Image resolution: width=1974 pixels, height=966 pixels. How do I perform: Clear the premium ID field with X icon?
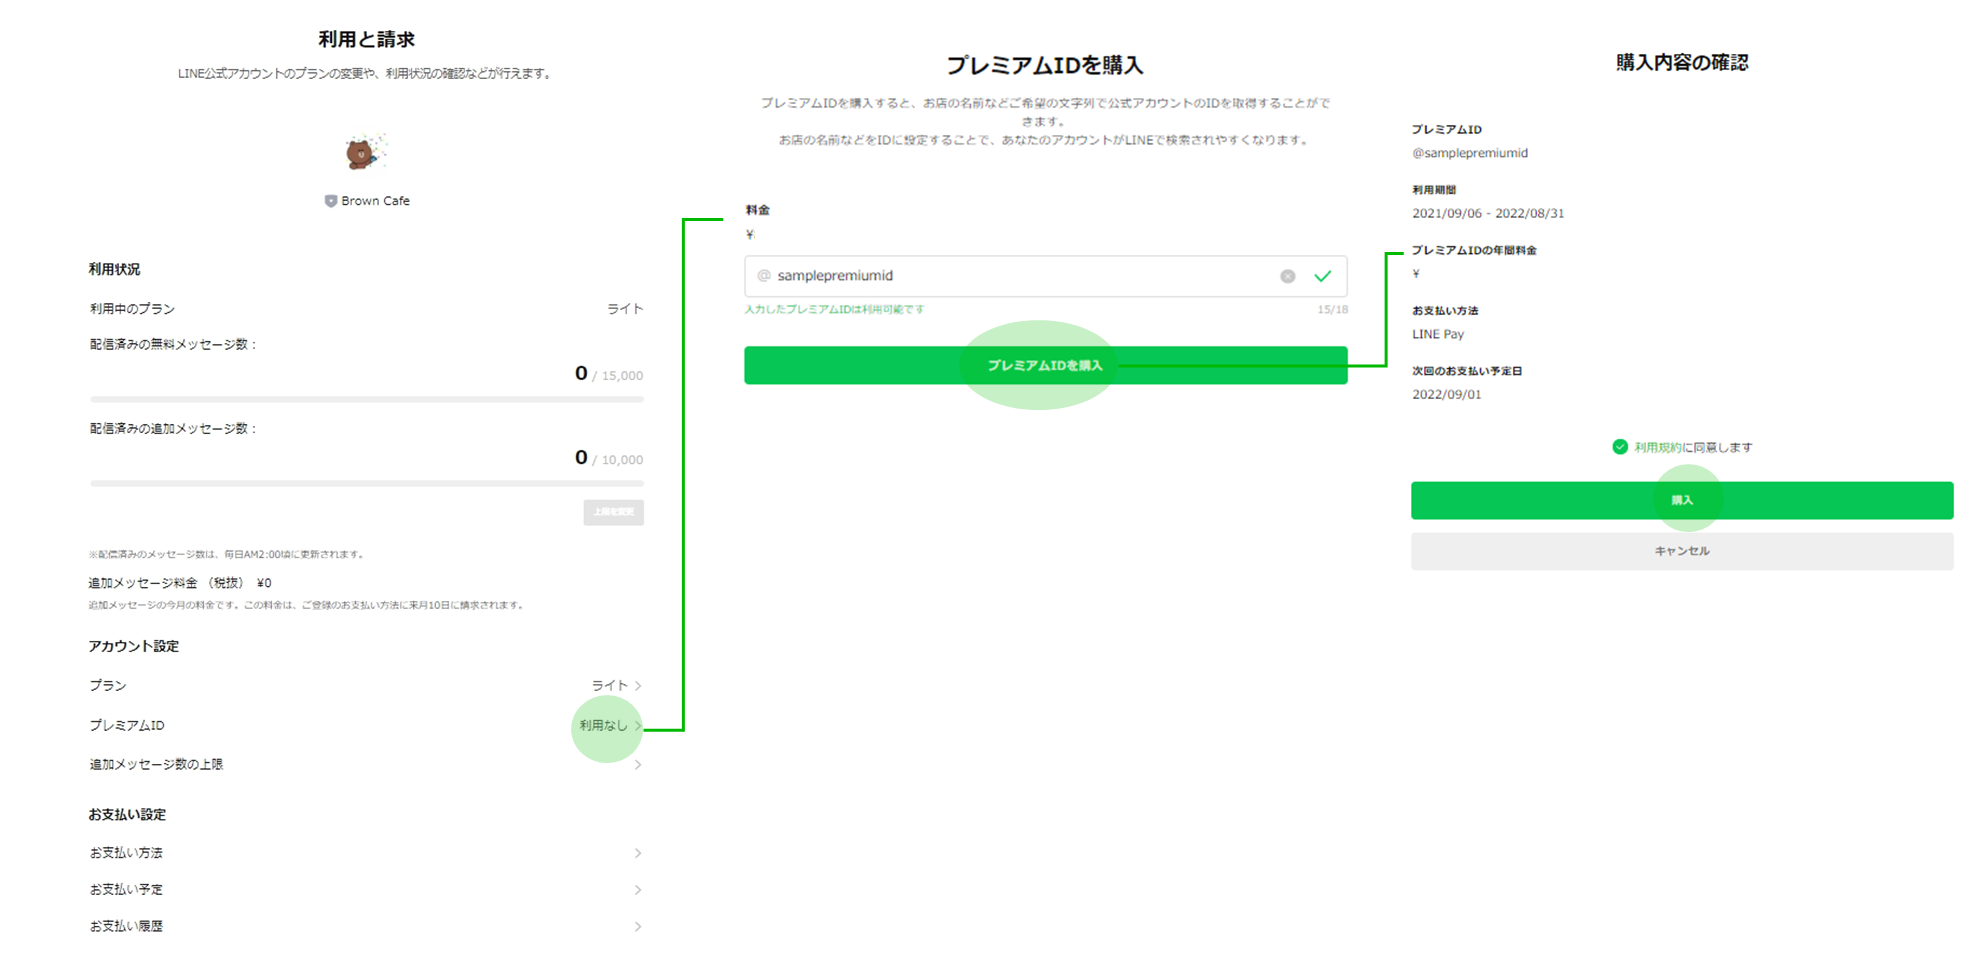(x=1287, y=276)
